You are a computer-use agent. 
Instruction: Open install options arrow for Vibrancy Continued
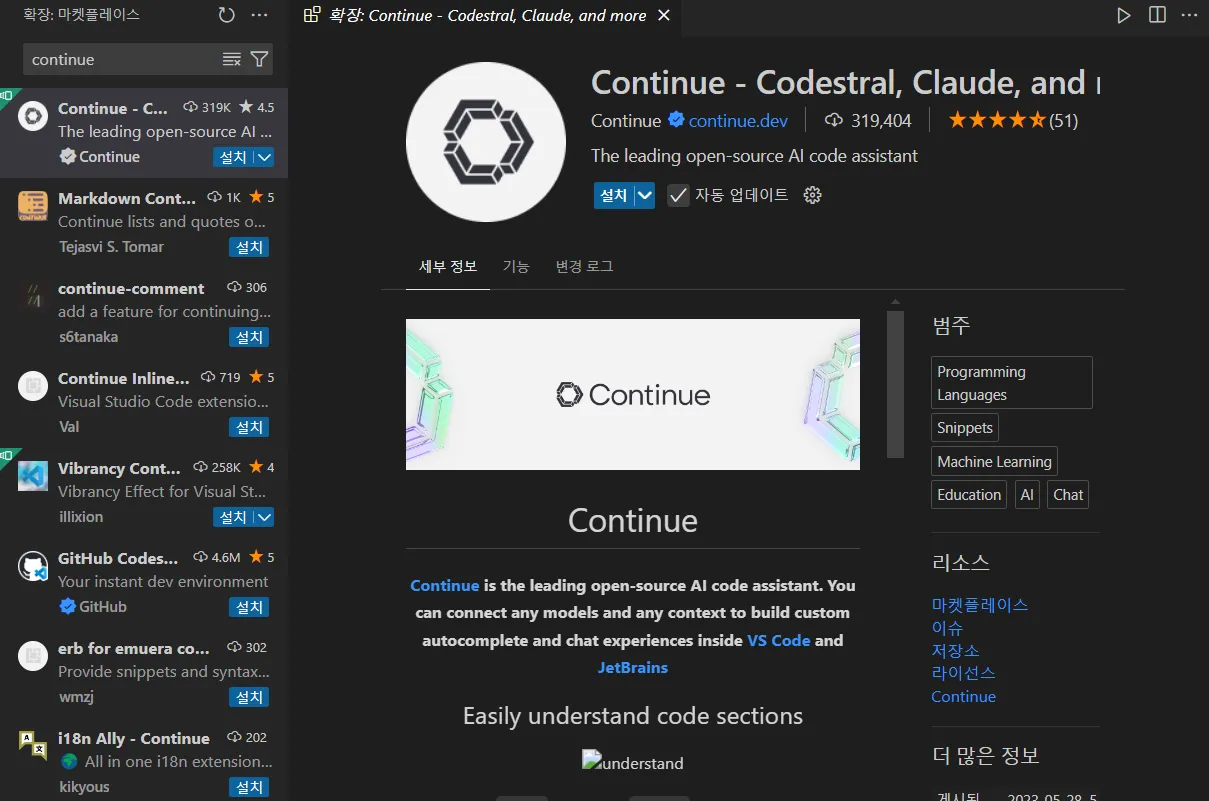(264, 517)
